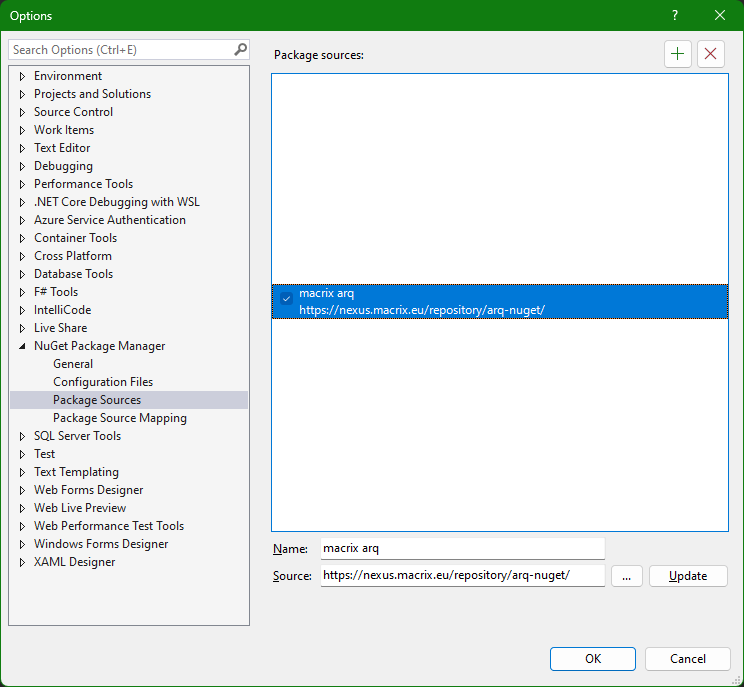The height and width of the screenshot is (687, 744).
Task: Expand the Work Items arrow
Action: click(x=22, y=130)
